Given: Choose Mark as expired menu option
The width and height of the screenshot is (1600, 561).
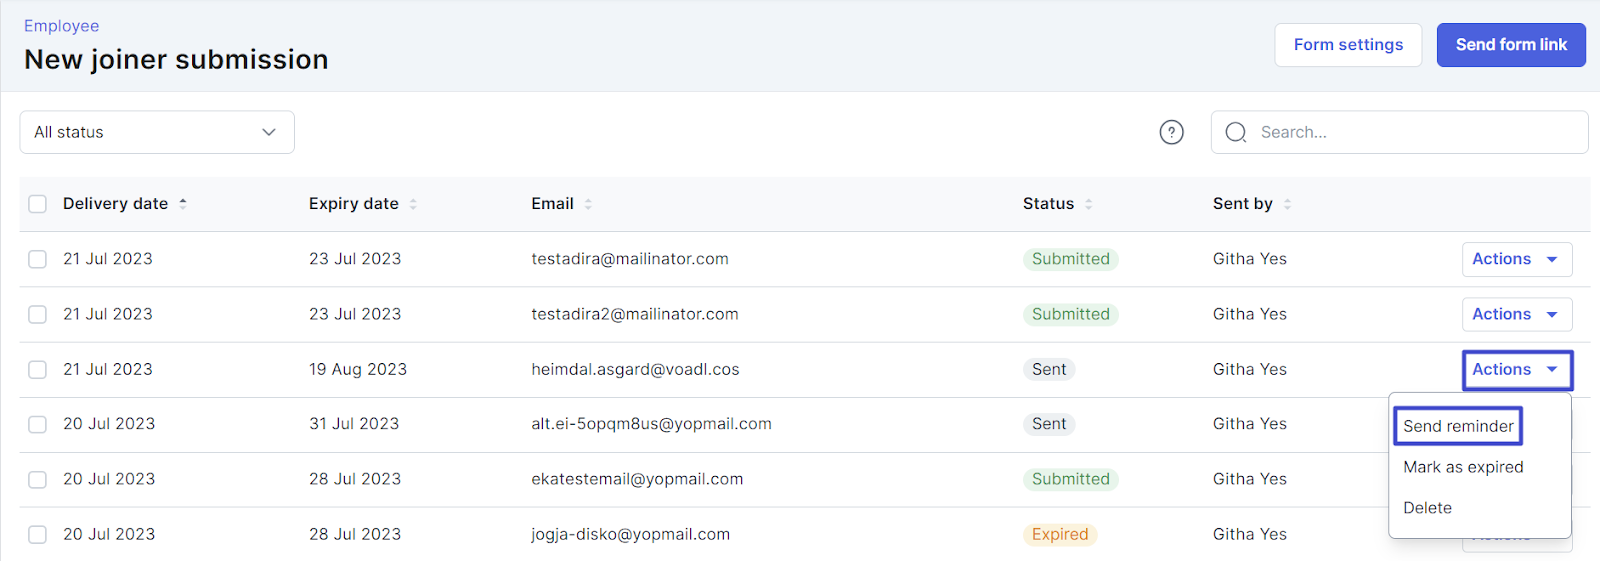Looking at the screenshot, I should (1463, 467).
